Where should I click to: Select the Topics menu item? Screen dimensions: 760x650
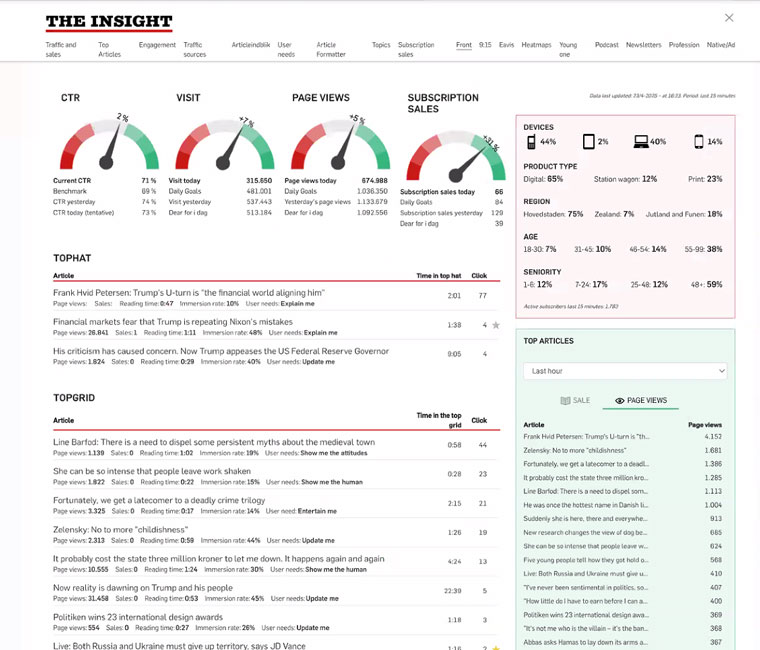click(x=381, y=45)
